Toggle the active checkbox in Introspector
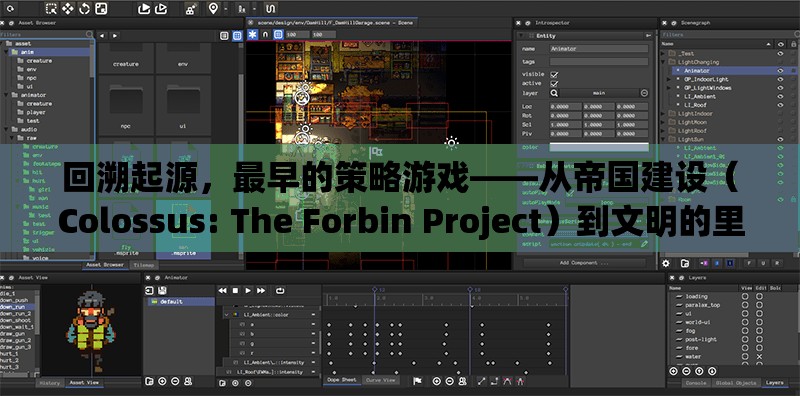Viewport: 800px width, 396px height. tap(554, 83)
